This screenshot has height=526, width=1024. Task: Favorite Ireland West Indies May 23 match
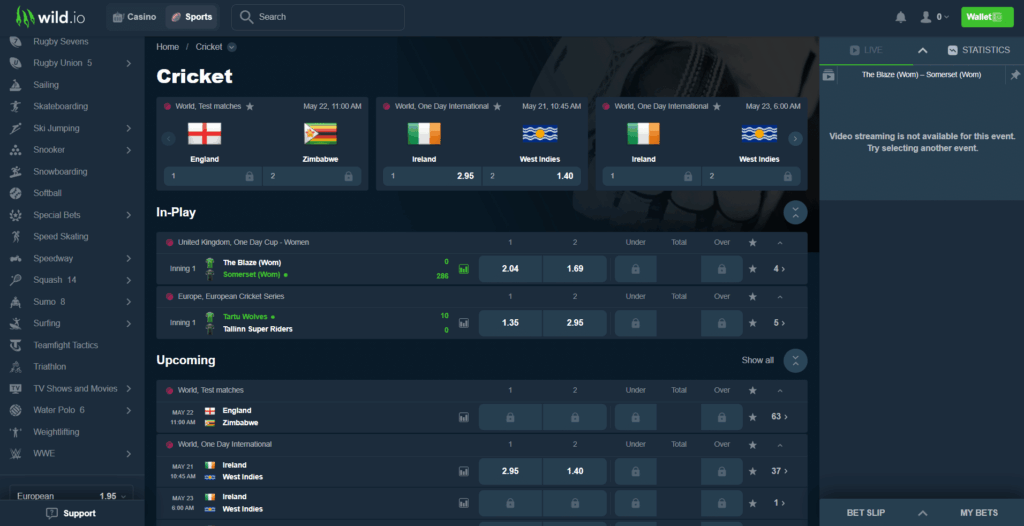[752, 503]
